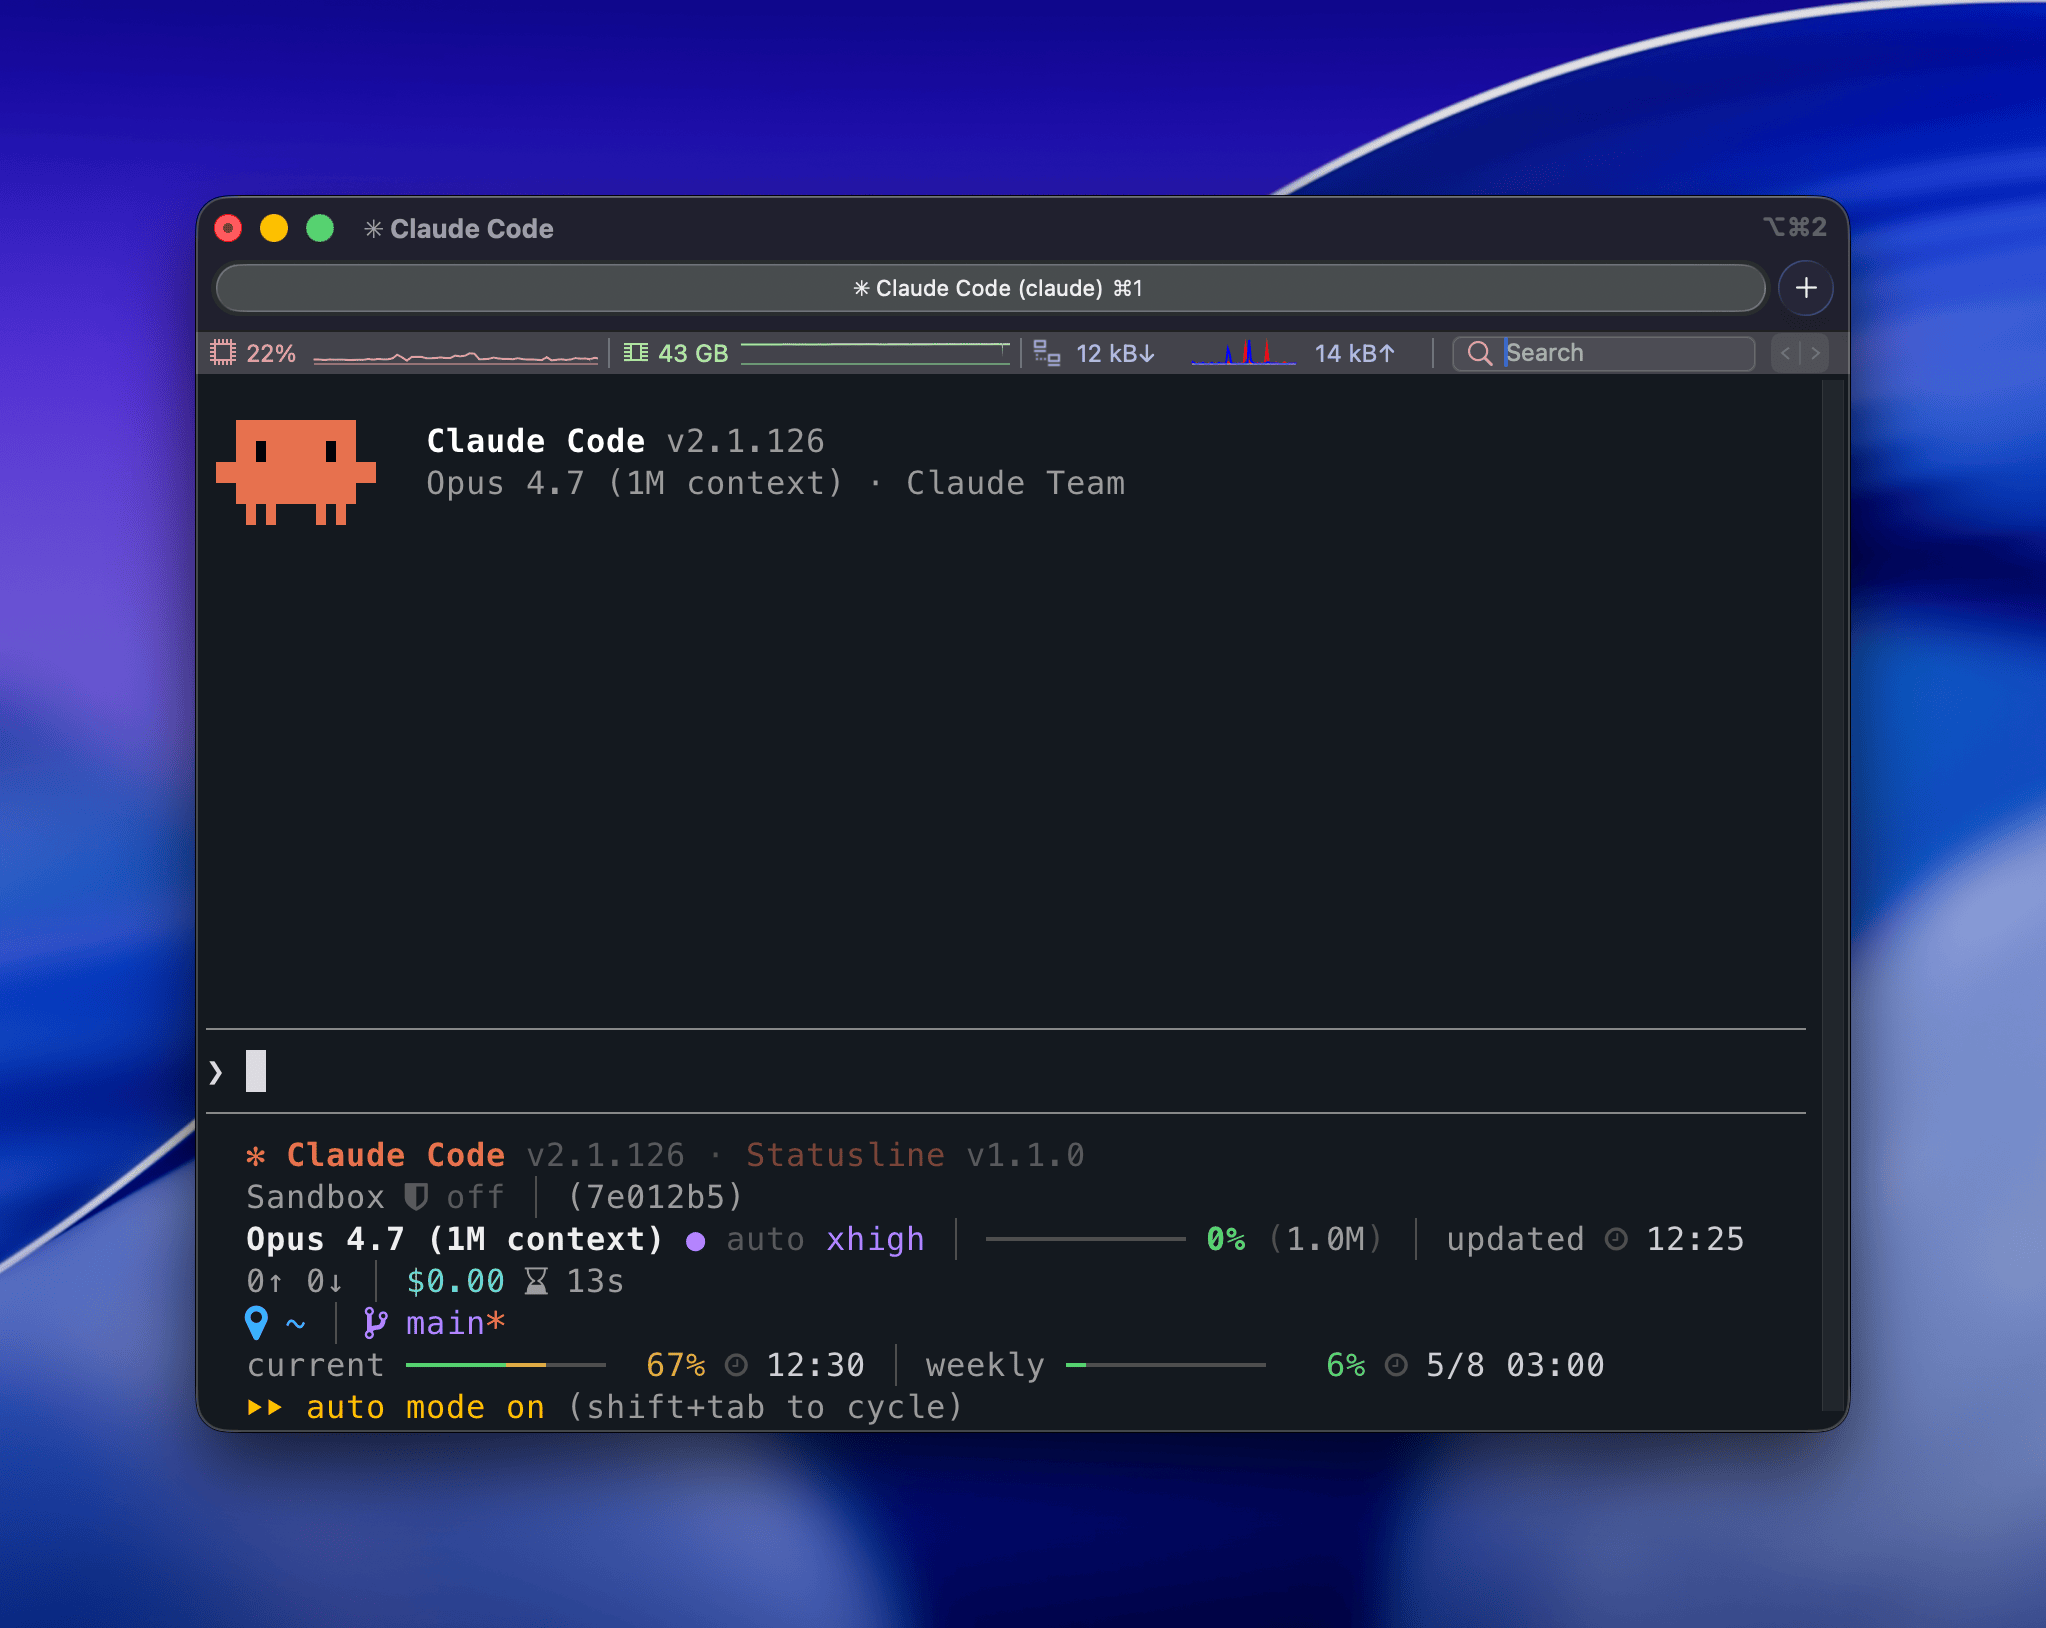This screenshot has width=2046, height=1628.
Task: Click the orange asterisk before Claude Code
Action: [256, 1156]
